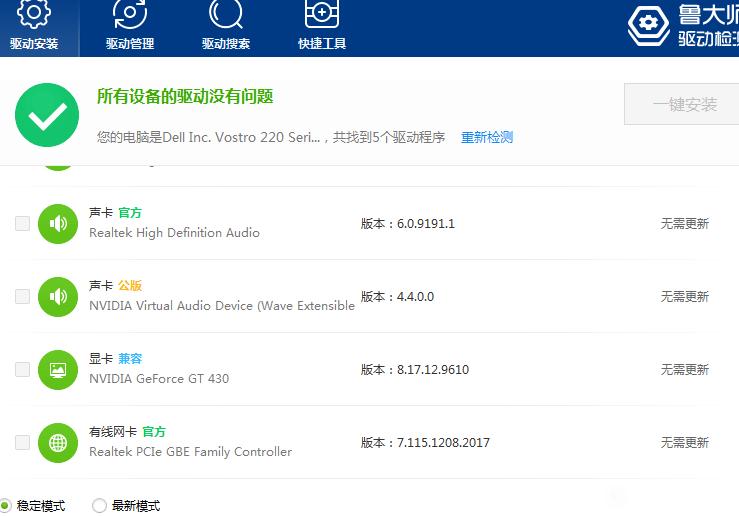This screenshot has height=516, width=739.
Task: Click 无需更新 in the GeForce GT 430 row
Action: click(685, 369)
